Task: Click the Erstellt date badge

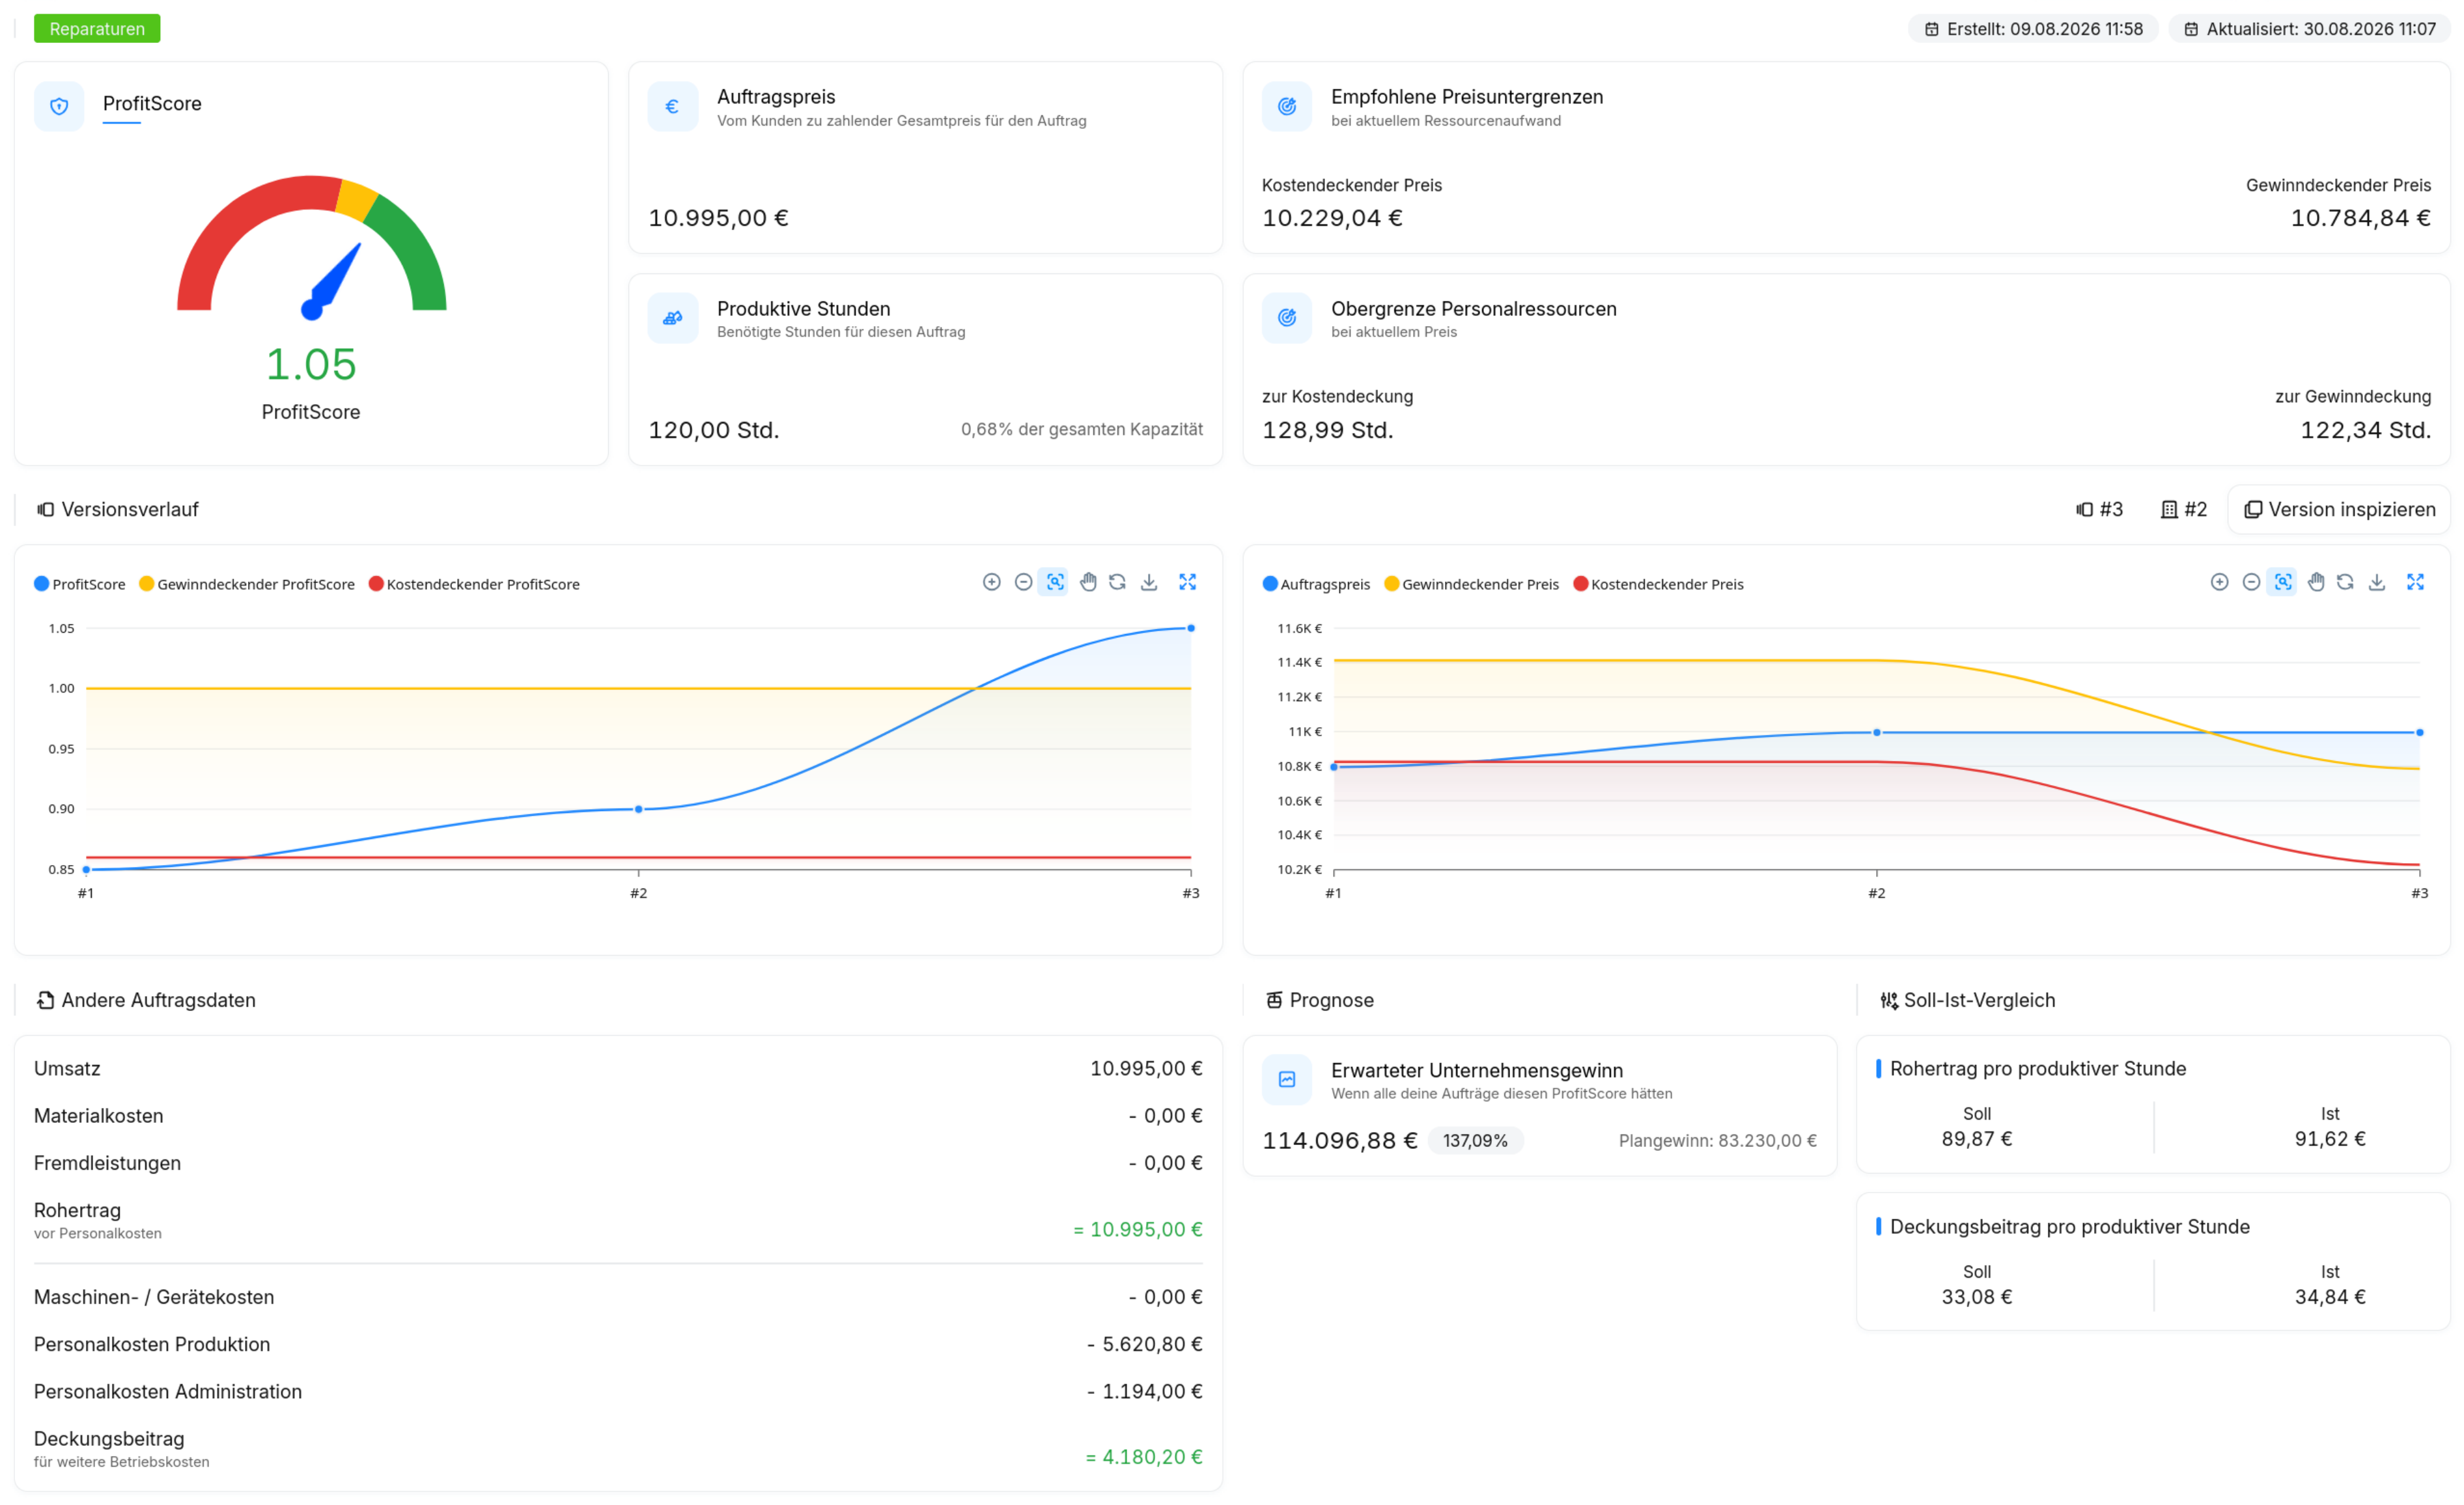Action: coord(2034,29)
